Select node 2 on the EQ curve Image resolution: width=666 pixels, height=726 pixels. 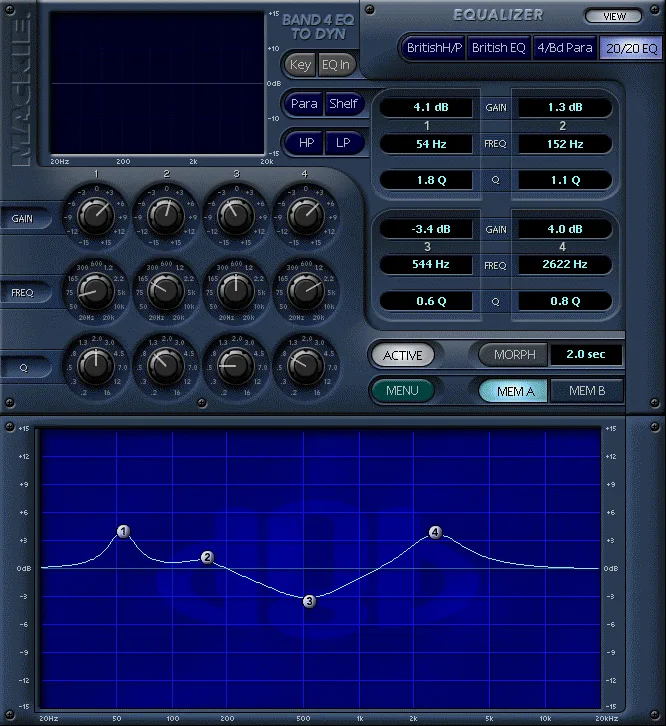207,557
